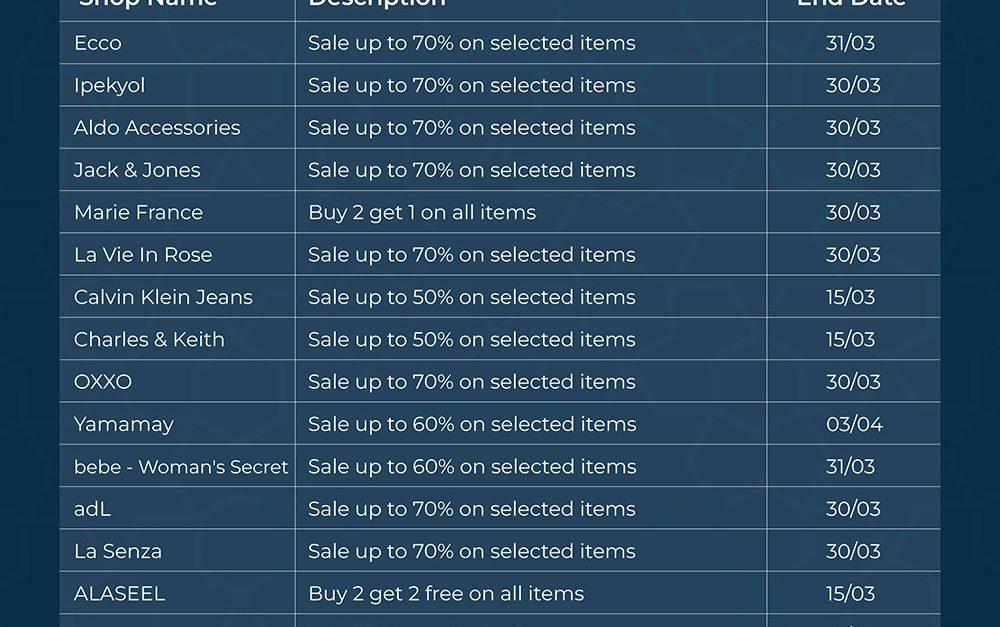Select the adL shop name
Image resolution: width=1000 pixels, height=627 pixels.
92,509
